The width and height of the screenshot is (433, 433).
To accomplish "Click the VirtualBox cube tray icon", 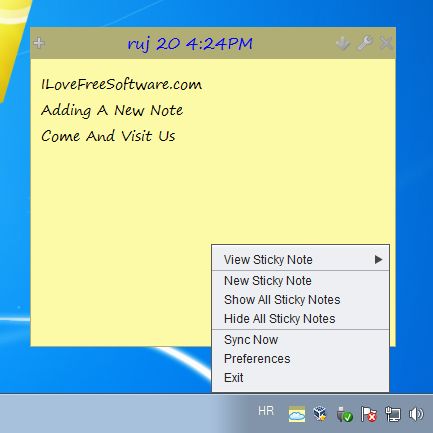I will coord(320,414).
